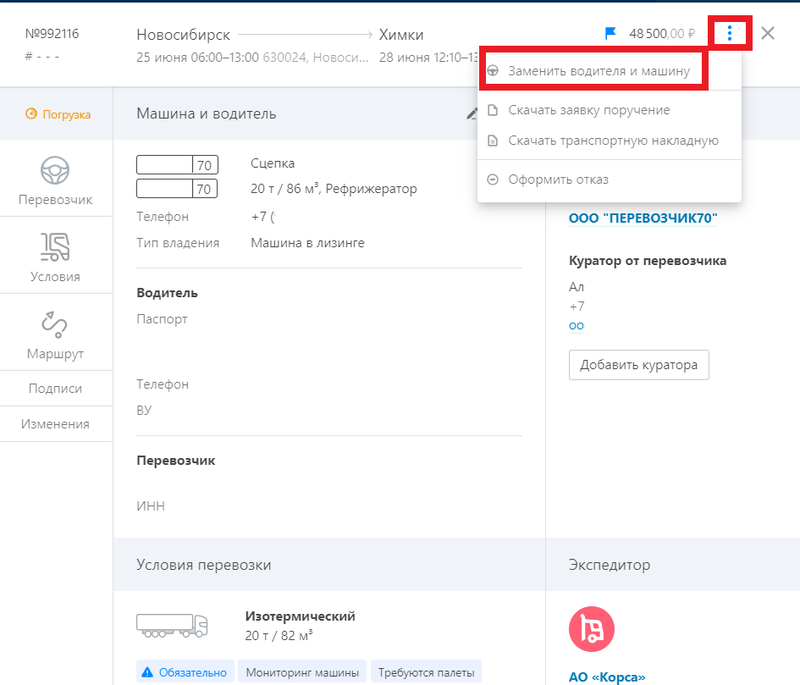Choose 'Скачать заявку поручение' option
Viewport: 800px width, 685px height.
tap(588, 110)
